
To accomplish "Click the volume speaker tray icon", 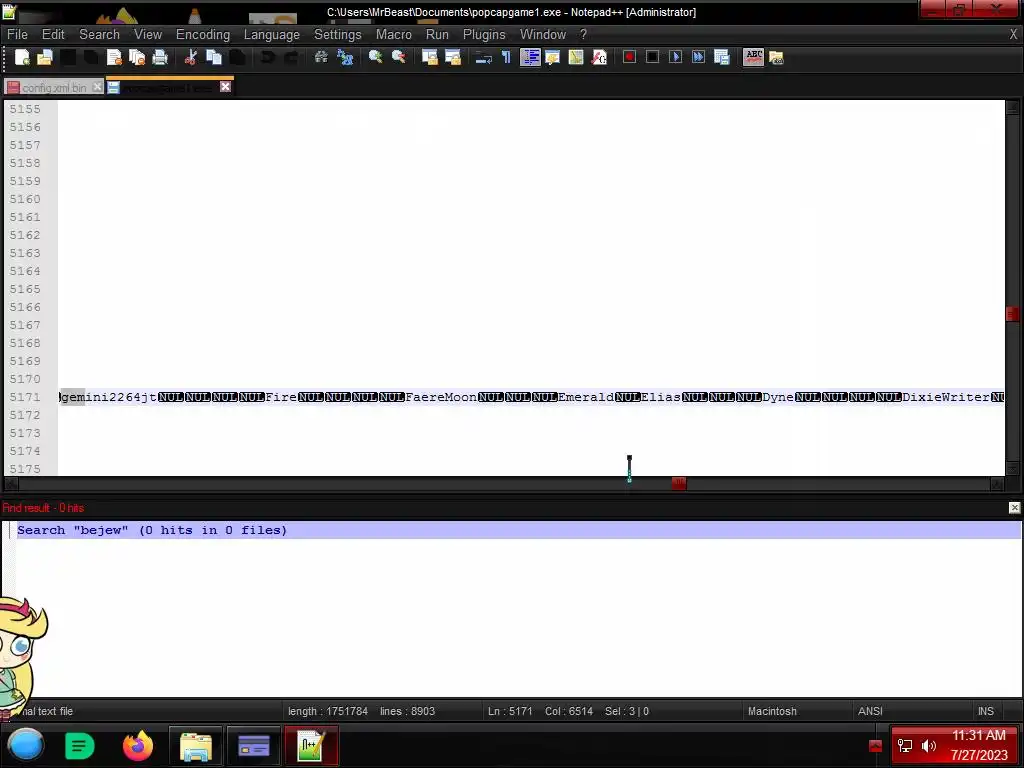I will 928,745.
